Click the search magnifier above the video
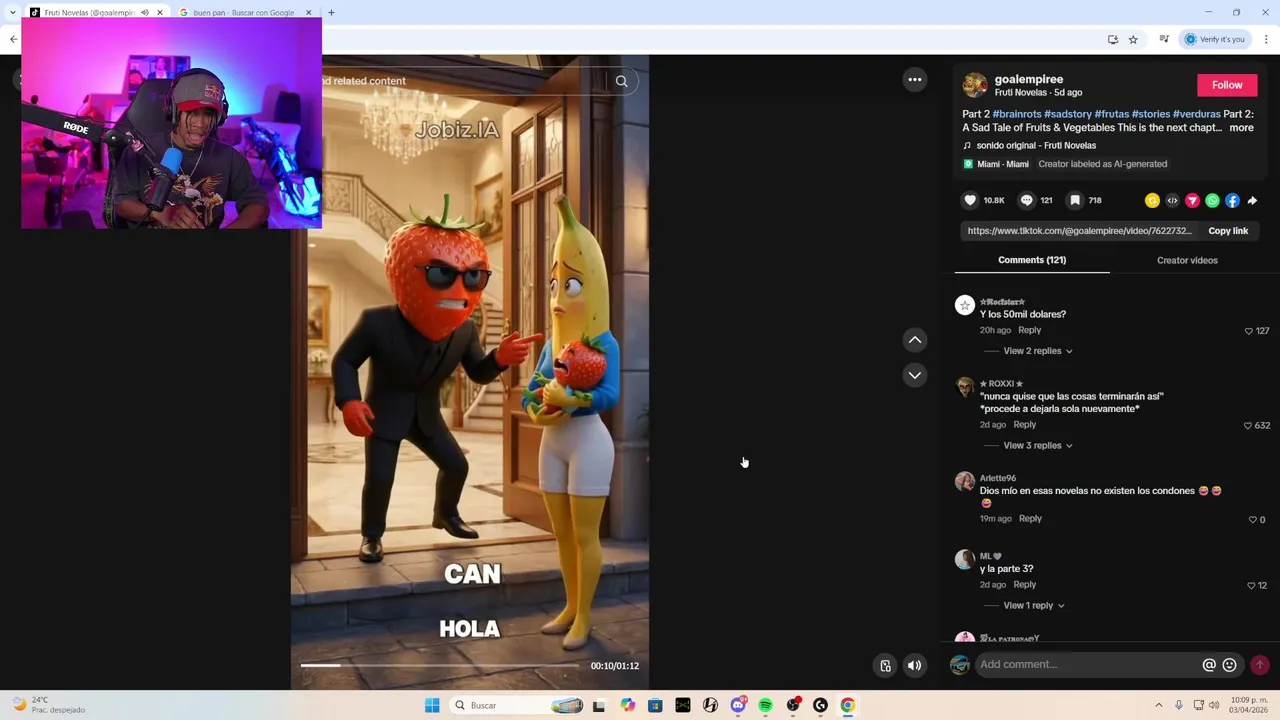The width and height of the screenshot is (1280, 720). (622, 81)
